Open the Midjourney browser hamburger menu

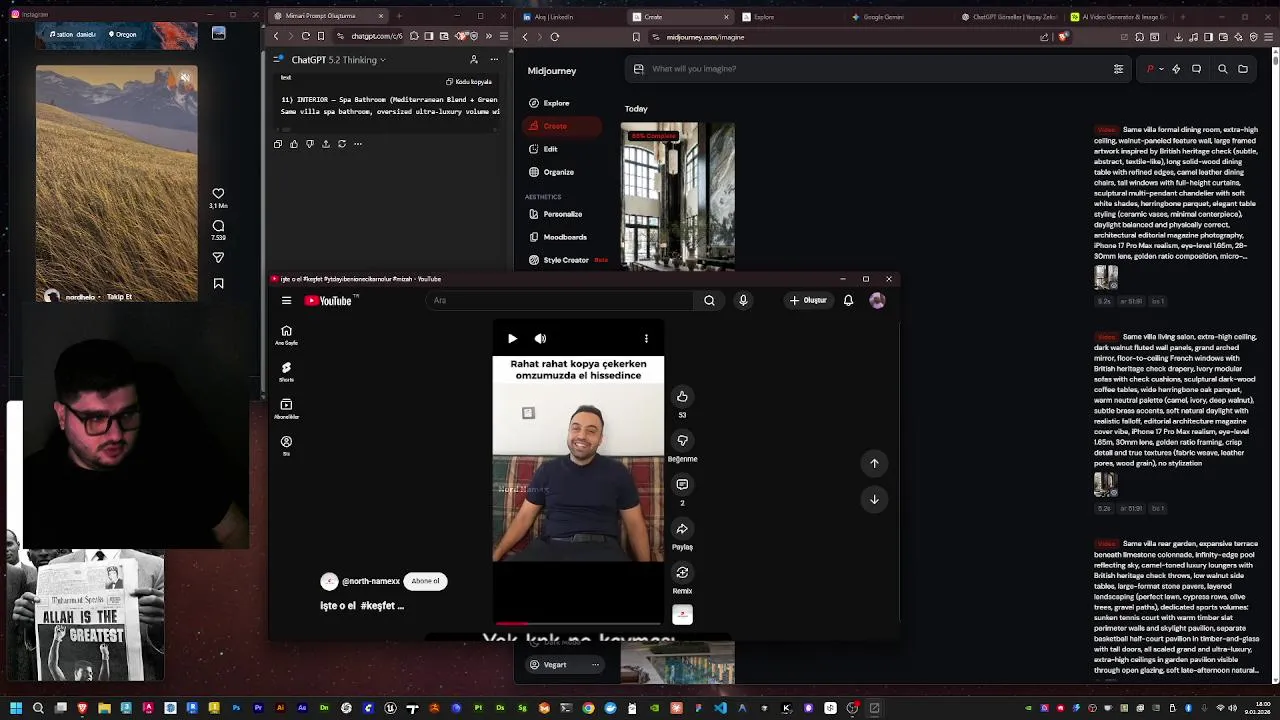point(1268,37)
